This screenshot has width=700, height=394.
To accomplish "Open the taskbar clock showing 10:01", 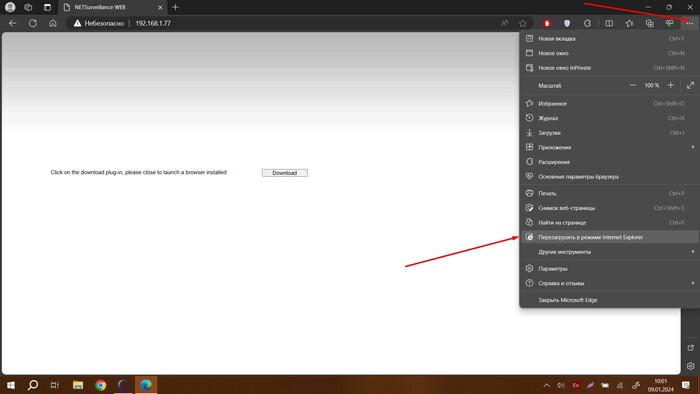I will click(661, 385).
